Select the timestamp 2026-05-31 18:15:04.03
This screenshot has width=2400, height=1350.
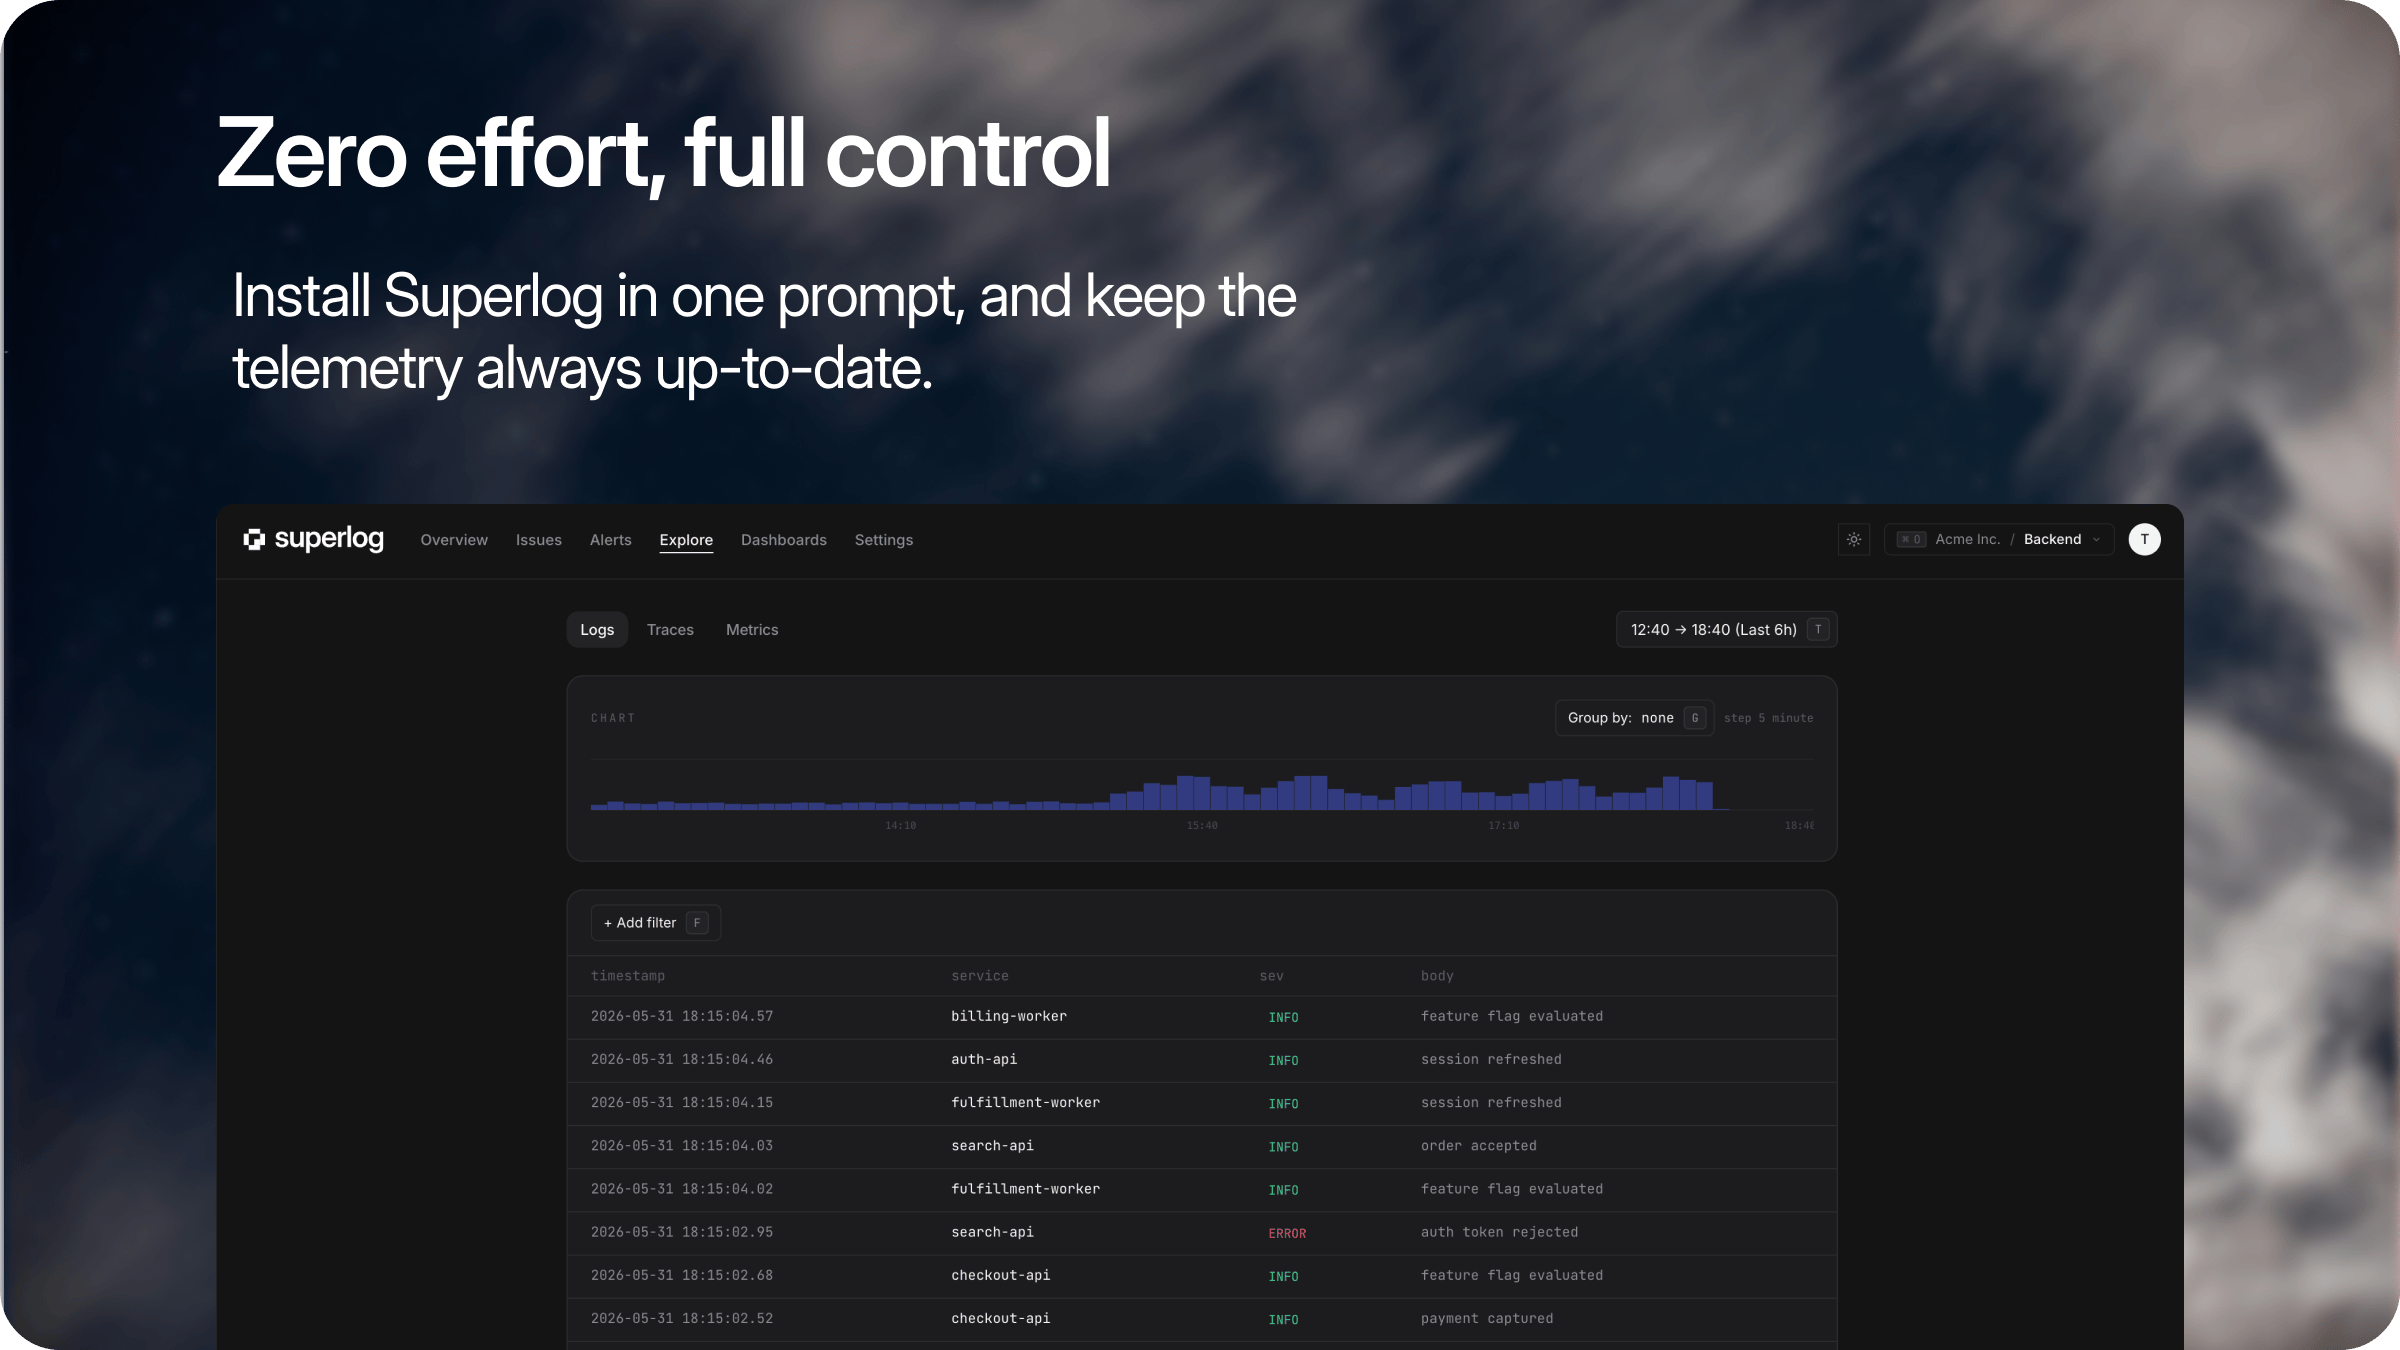(682, 1146)
